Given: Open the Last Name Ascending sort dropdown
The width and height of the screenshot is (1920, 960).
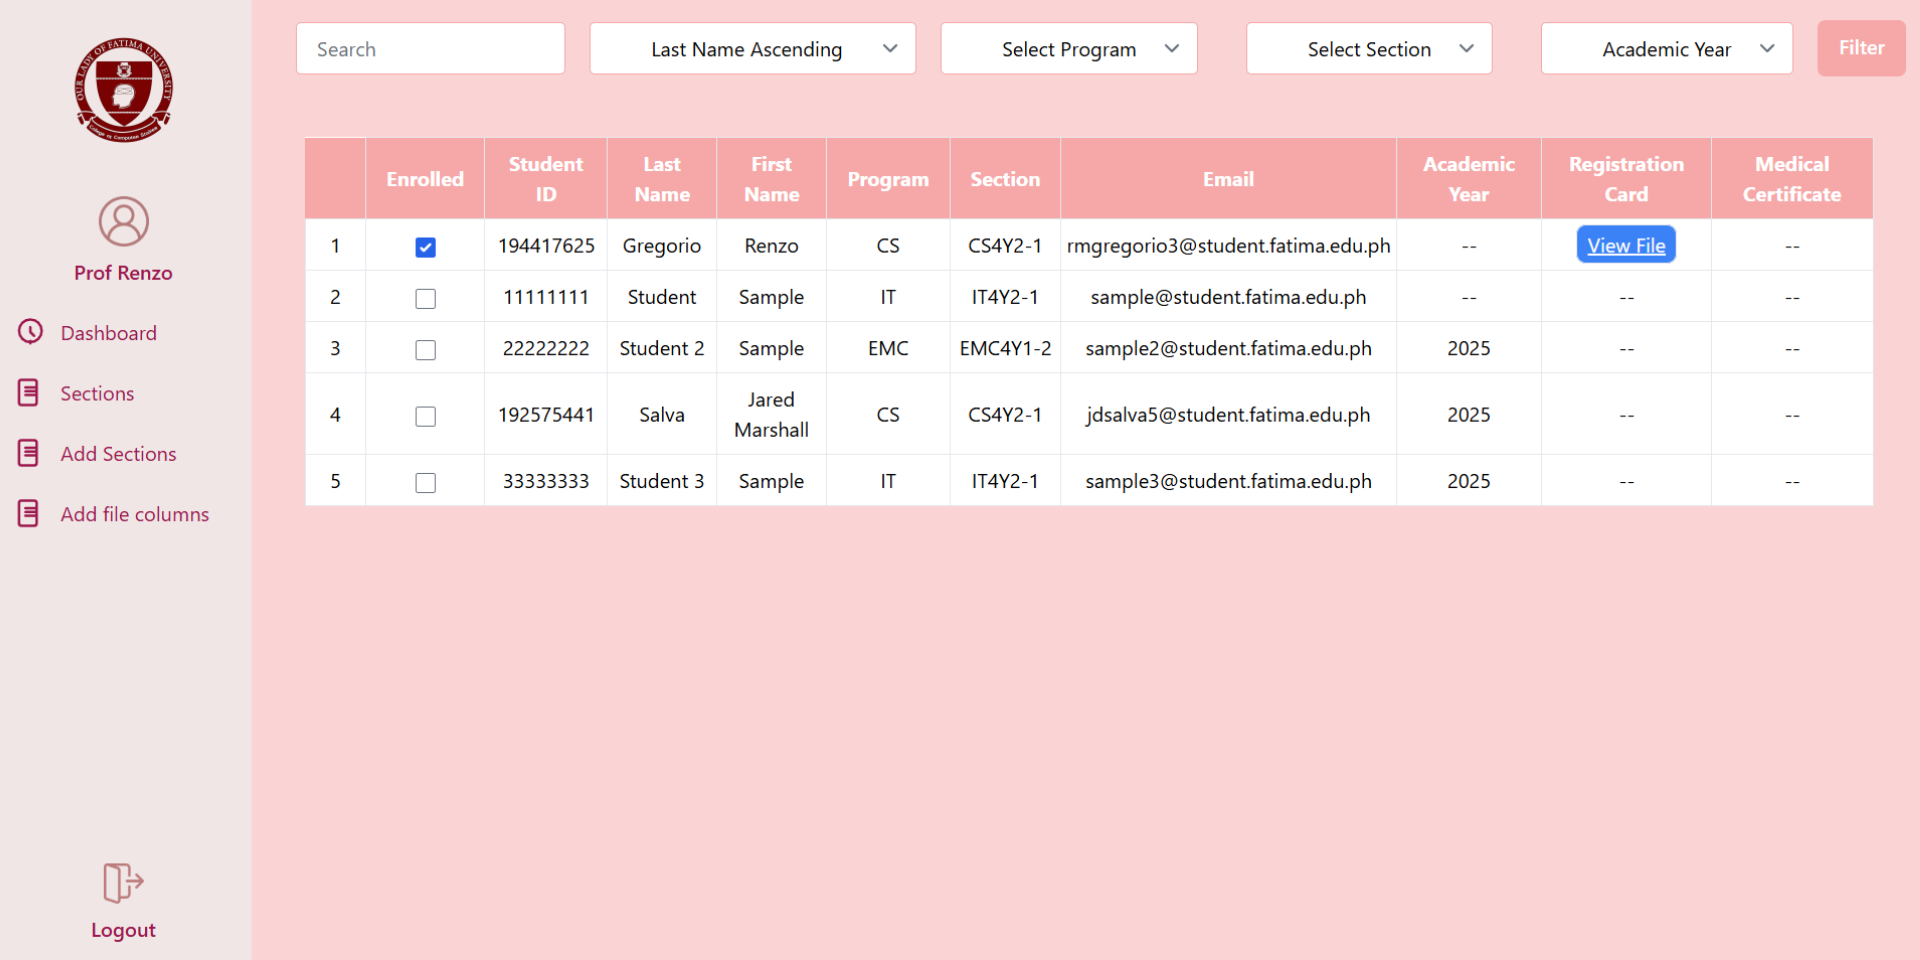Looking at the screenshot, I should (752, 49).
